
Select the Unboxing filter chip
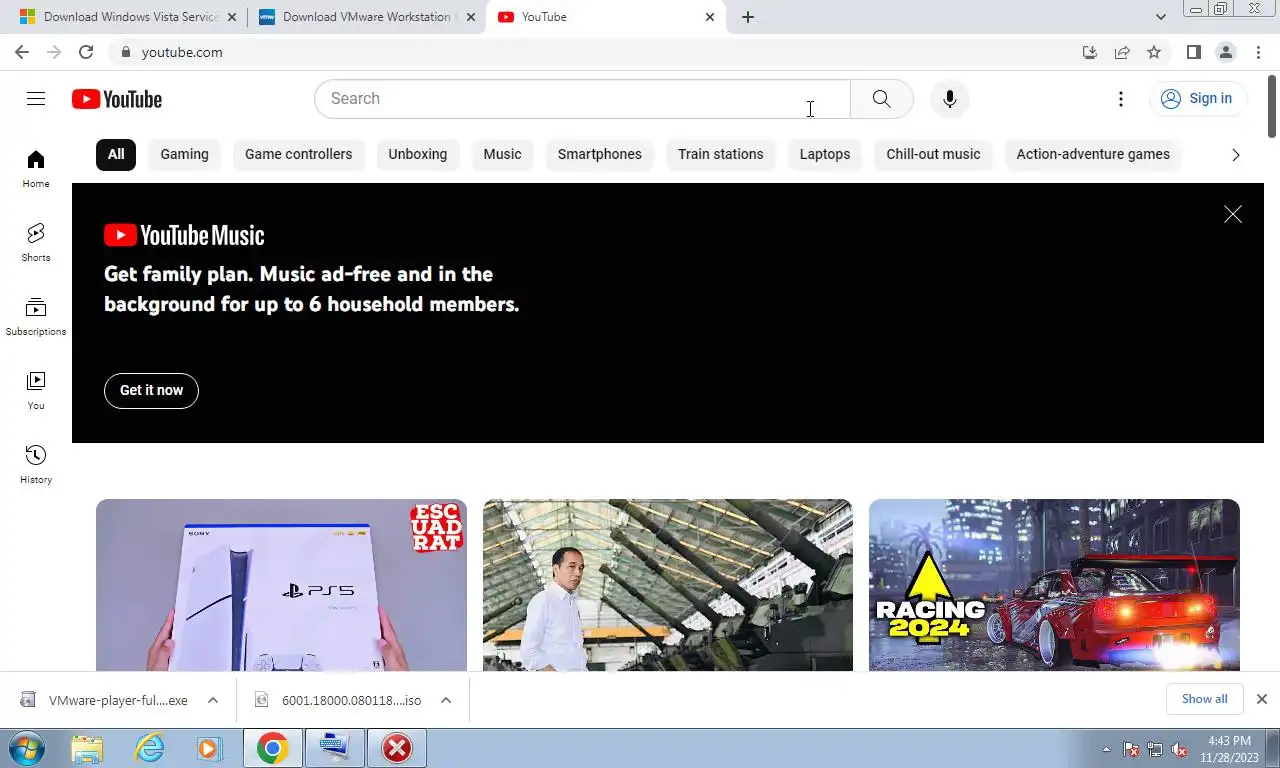tap(418, 154)
